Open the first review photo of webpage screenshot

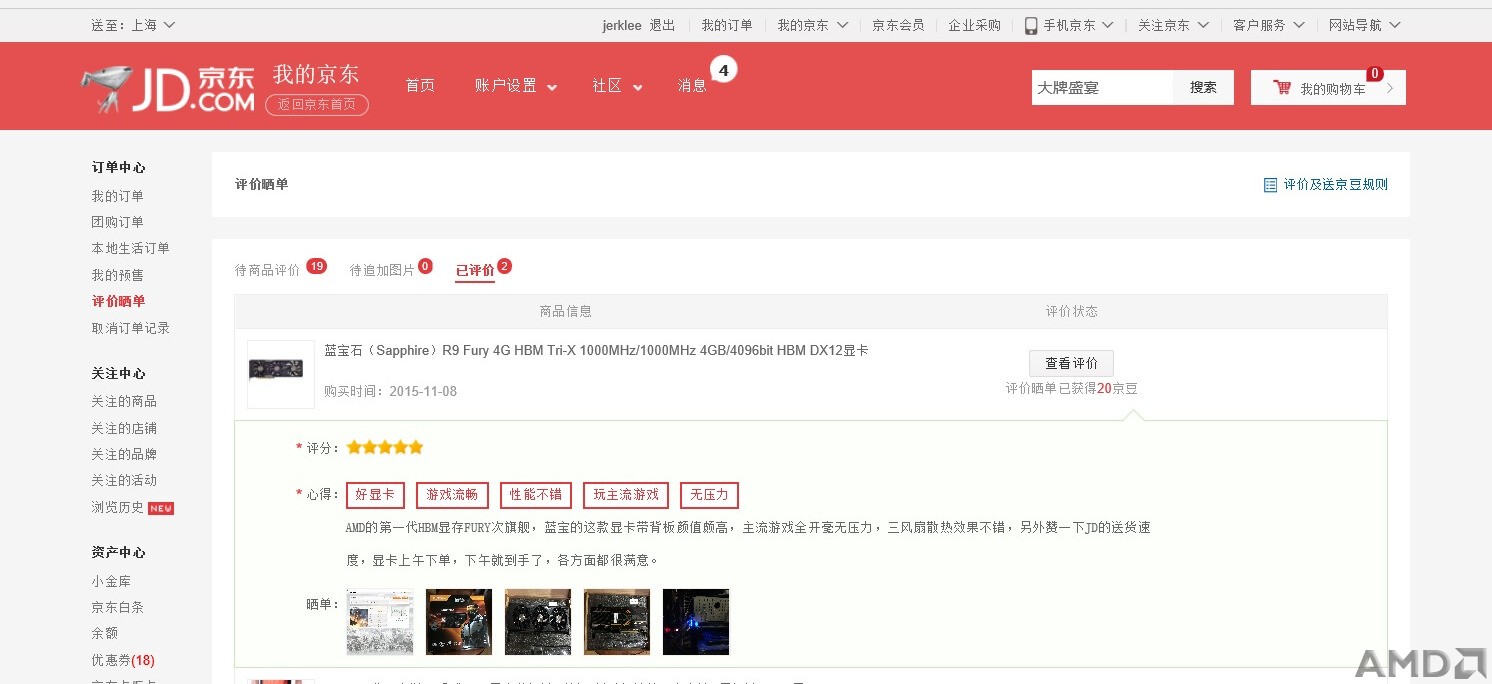tap(380, 622)
